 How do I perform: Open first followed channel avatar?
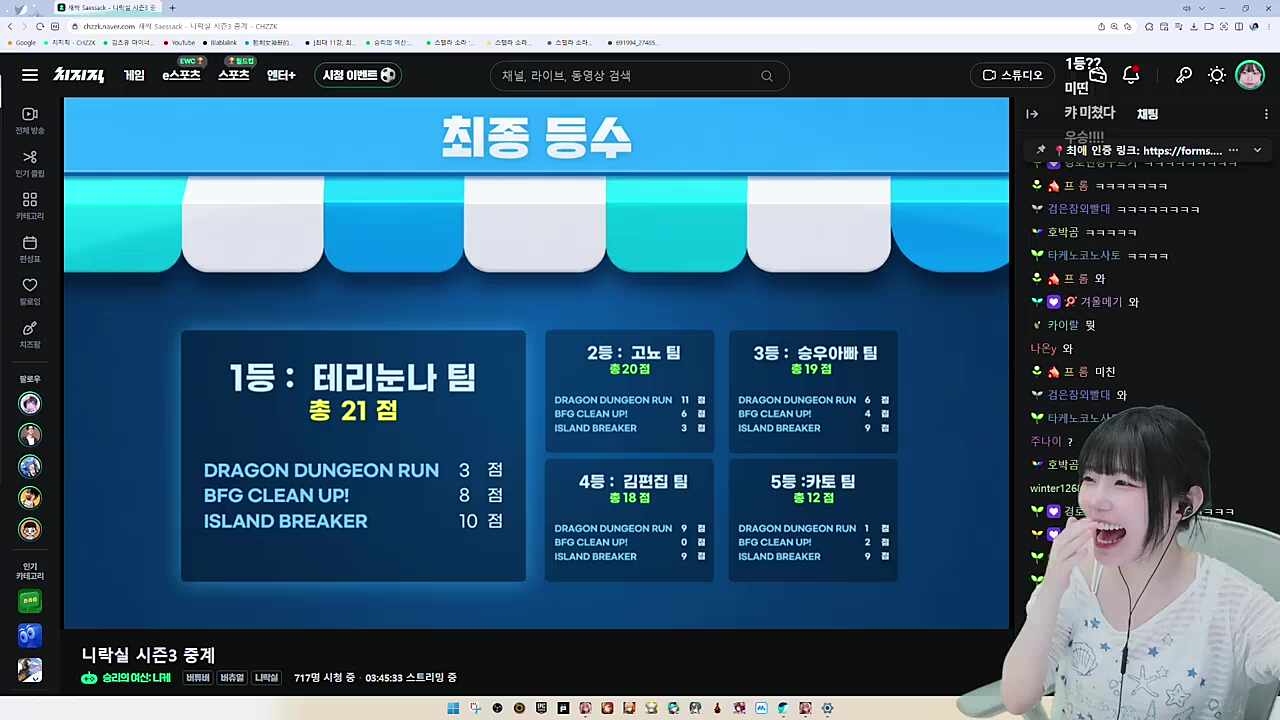(x=30, y=403)
